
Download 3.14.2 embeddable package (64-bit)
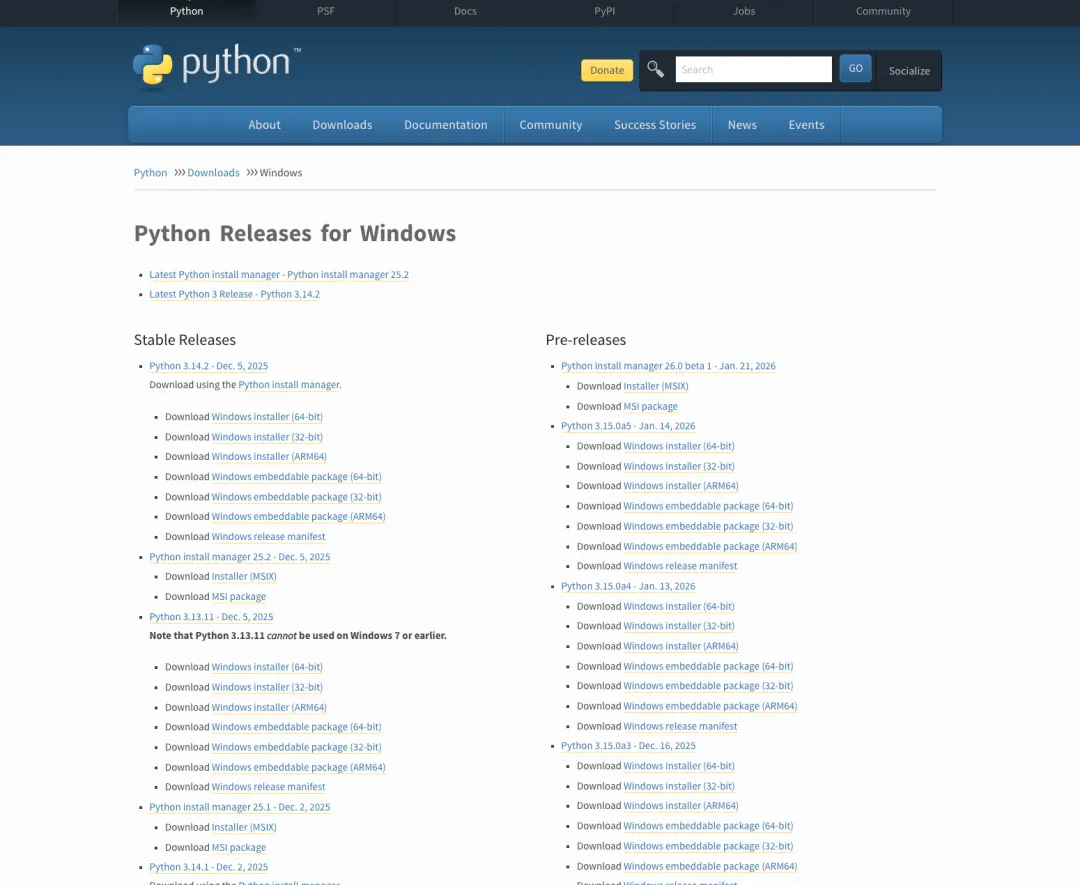296,477
